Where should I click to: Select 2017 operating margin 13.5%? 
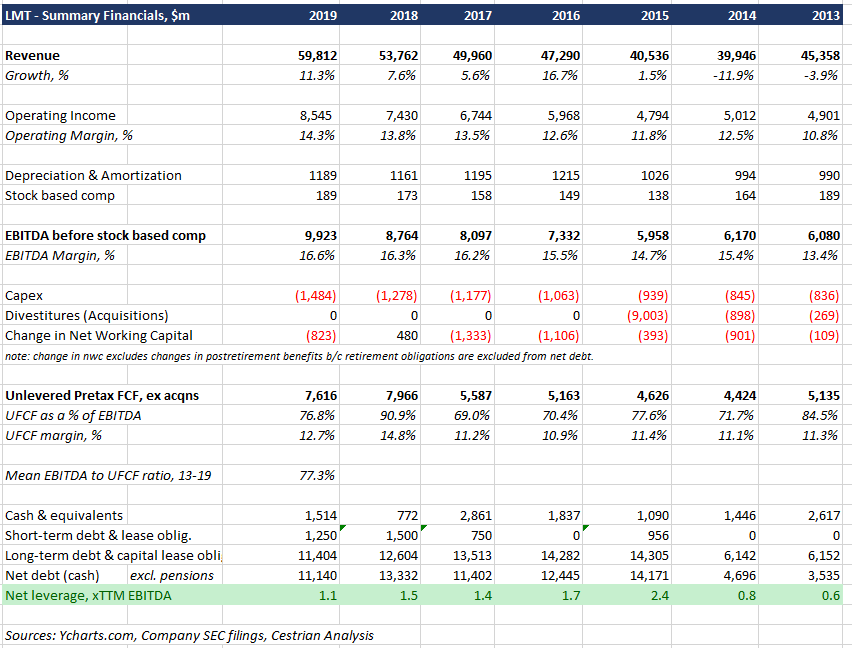click(472, 136)
